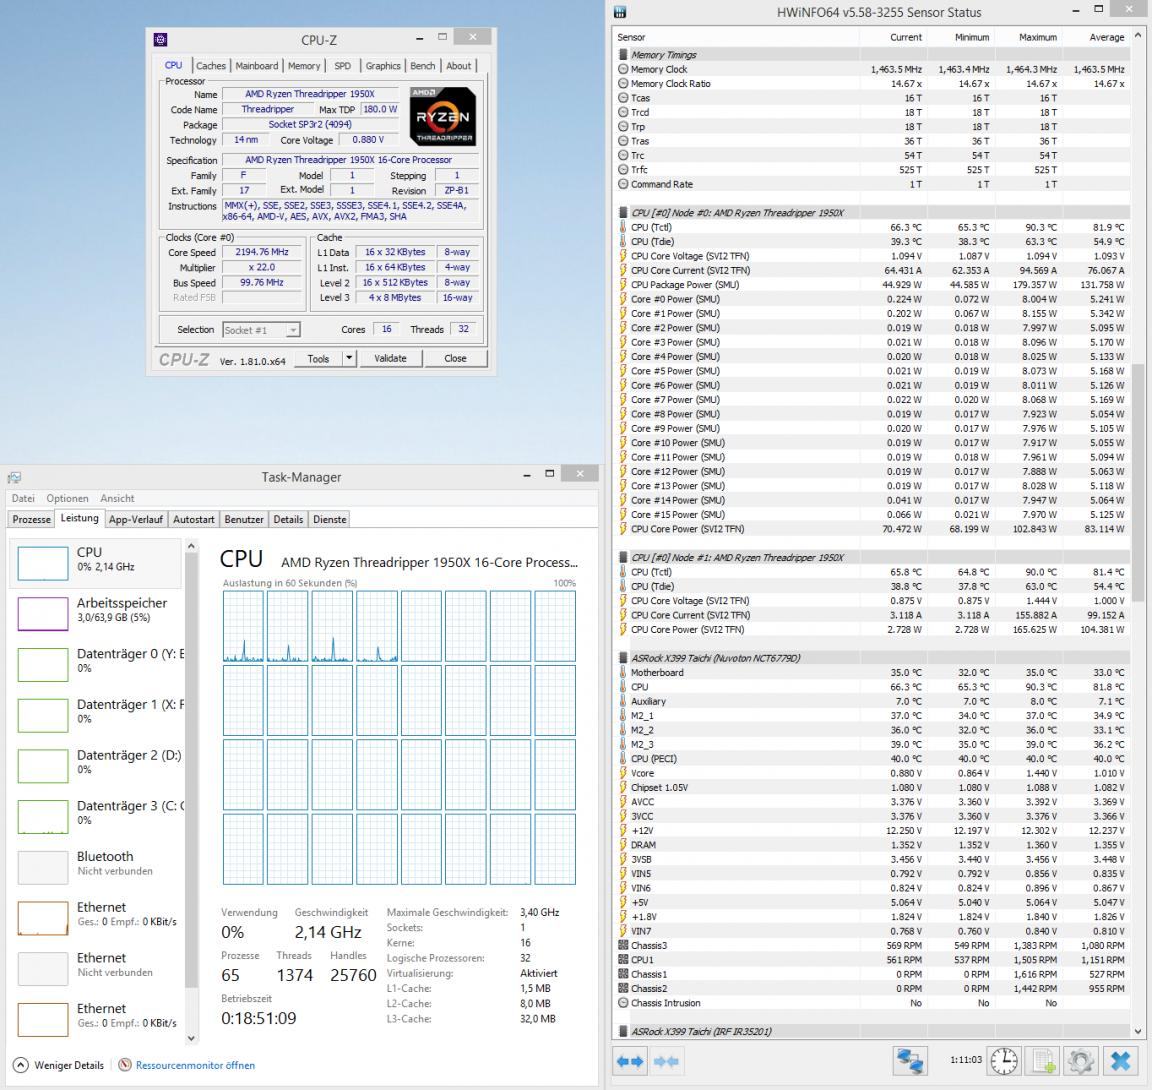
Task: Select the DRAM voltage row in HWiNFO
Action: pos(873,845)
